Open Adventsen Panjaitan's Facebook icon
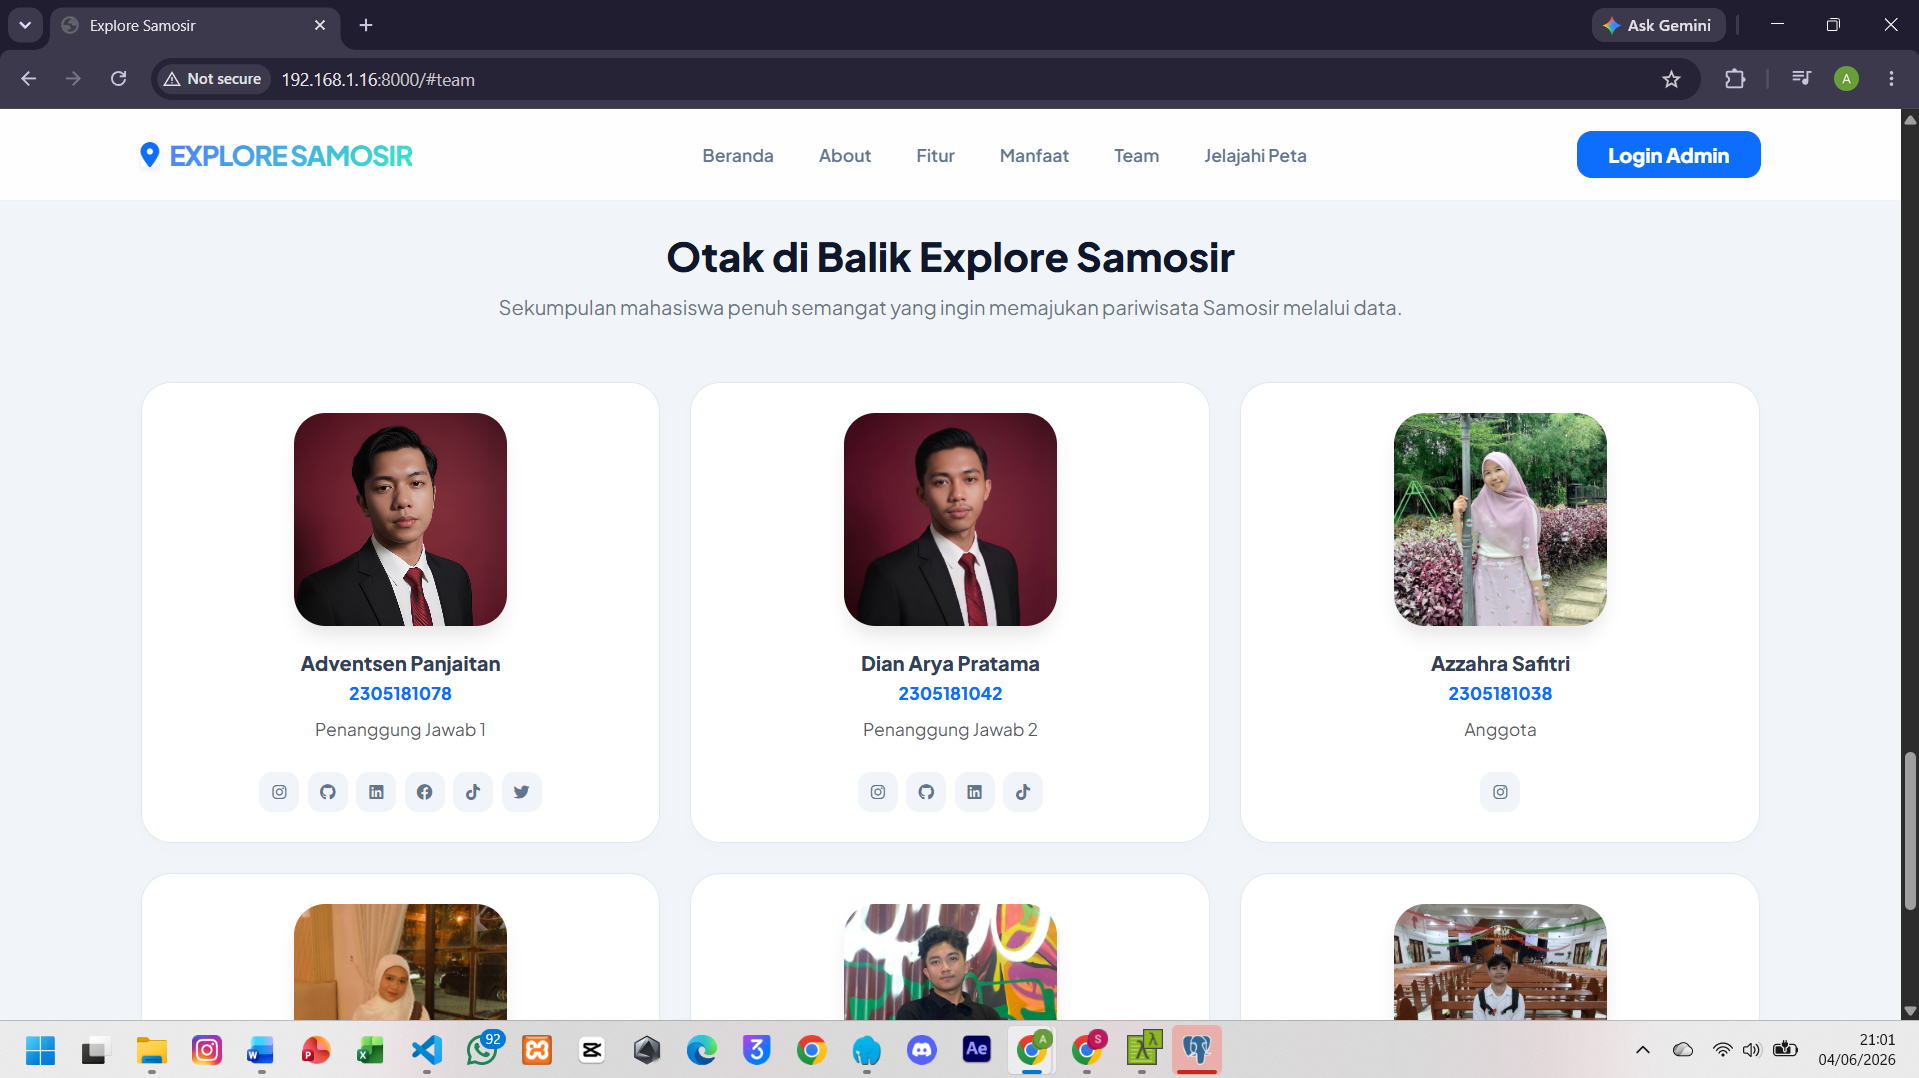The width and height of the screenshot is (1919, 1078). click(425, 792)
